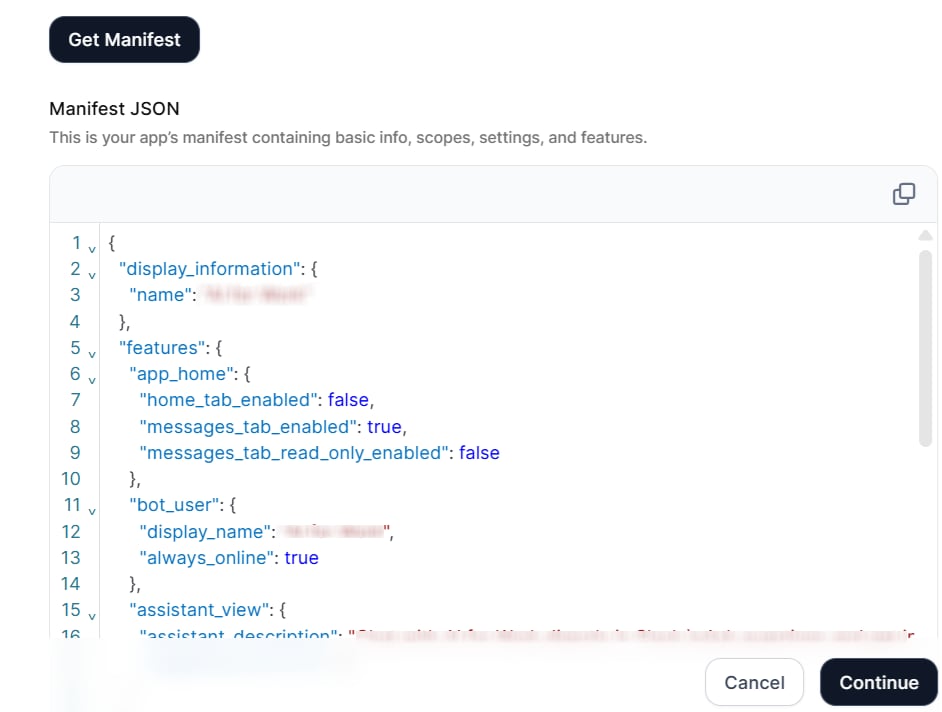Click the true value on line 13
The image size is (942, 712).
tap(302, 558)
